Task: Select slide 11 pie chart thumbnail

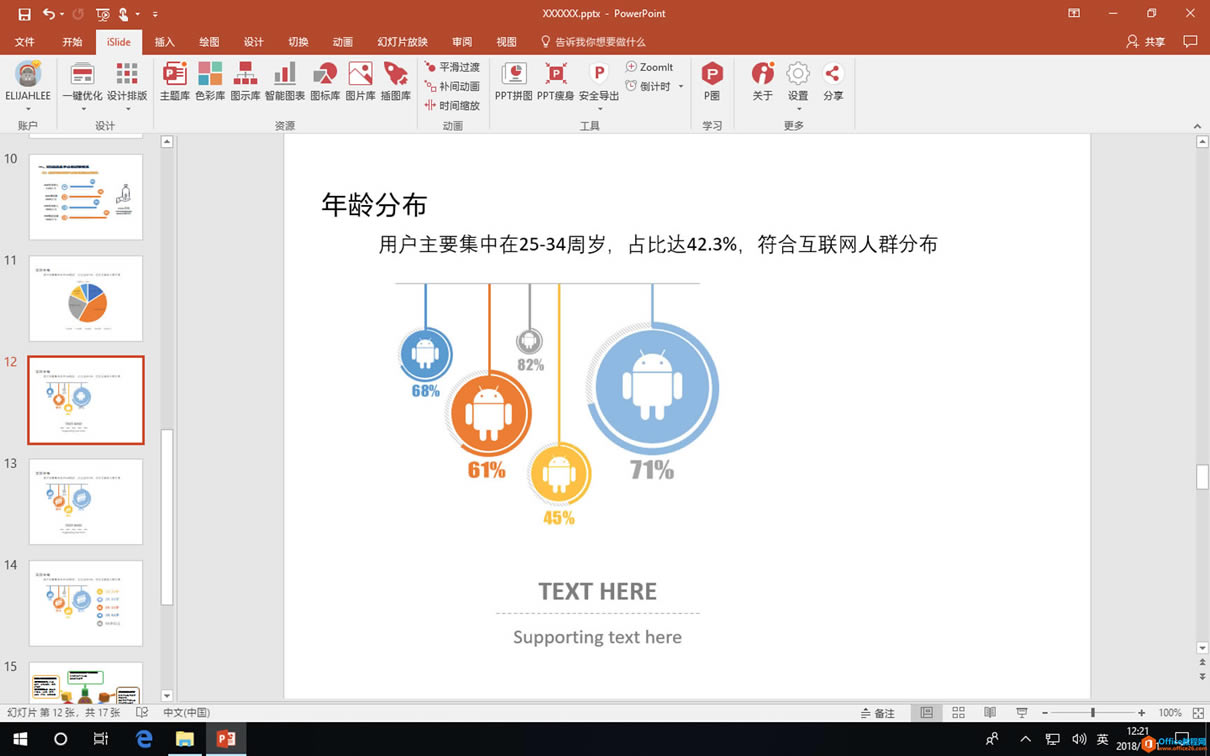Action: [x=86, y=298]
